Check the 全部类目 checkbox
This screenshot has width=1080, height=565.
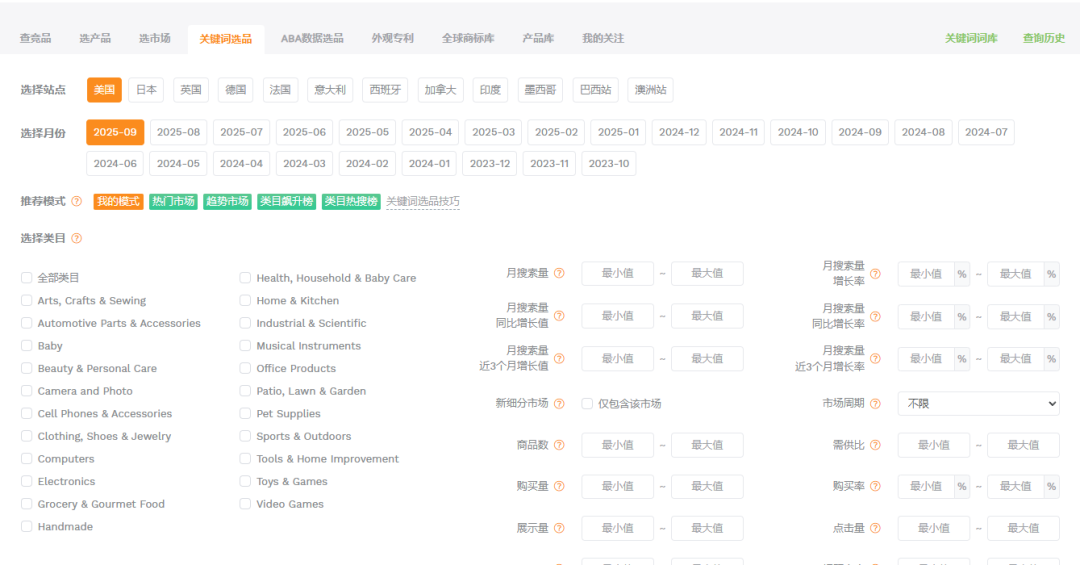27,278
